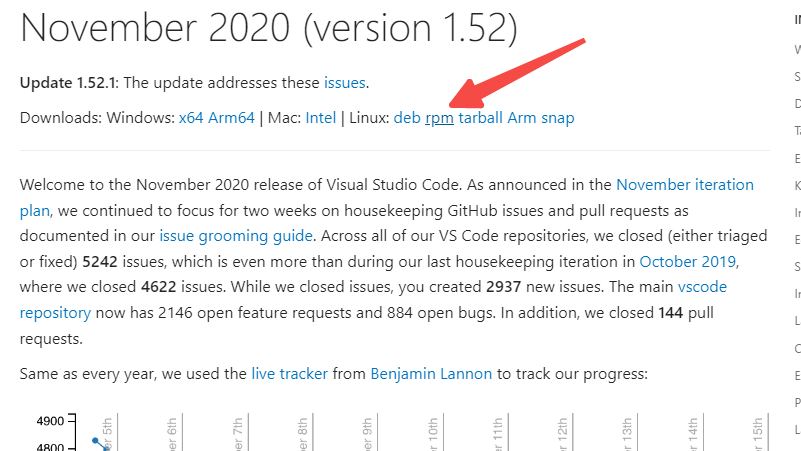Visit the issue grooming guide
Viewport: 801px width, 451px height.
point(236,236)
